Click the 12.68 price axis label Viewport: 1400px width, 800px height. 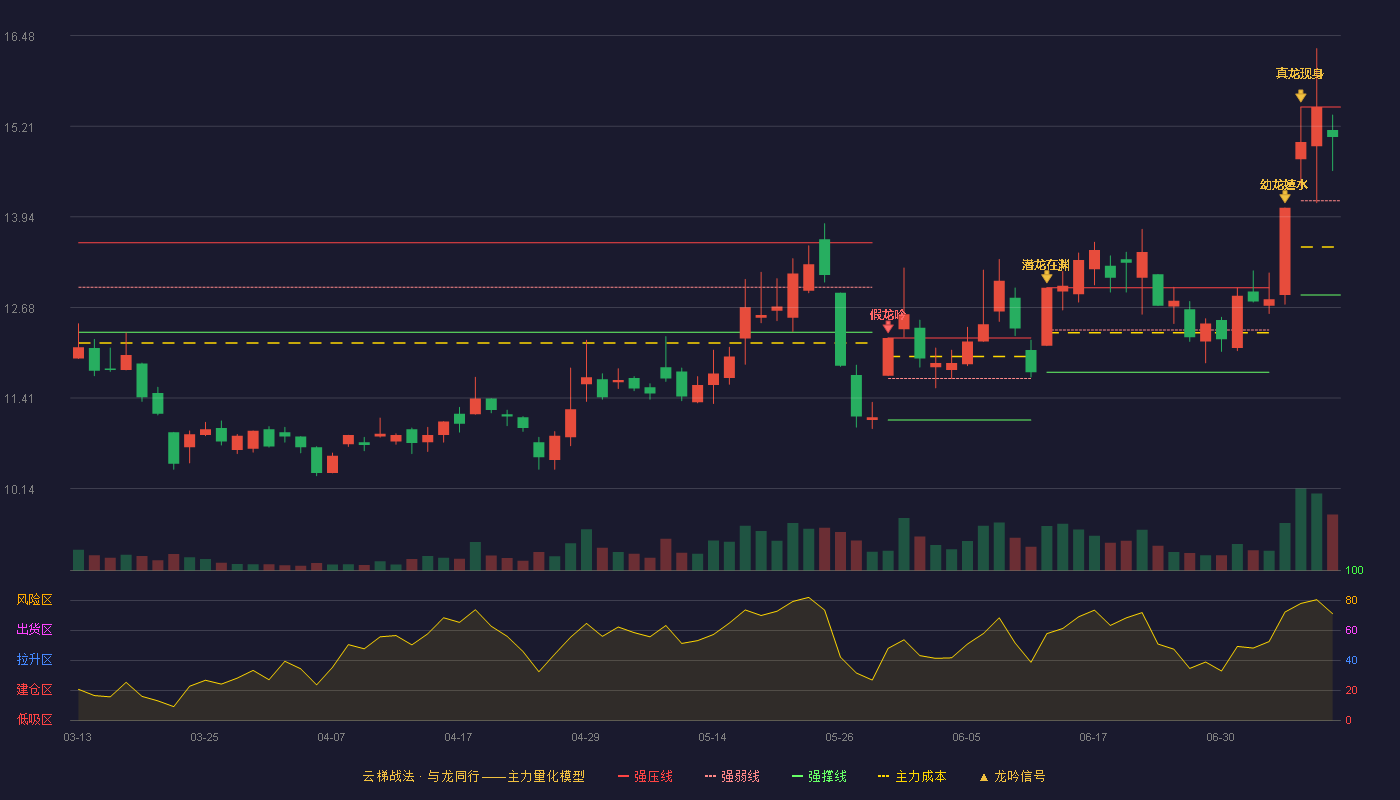(19, 308)
